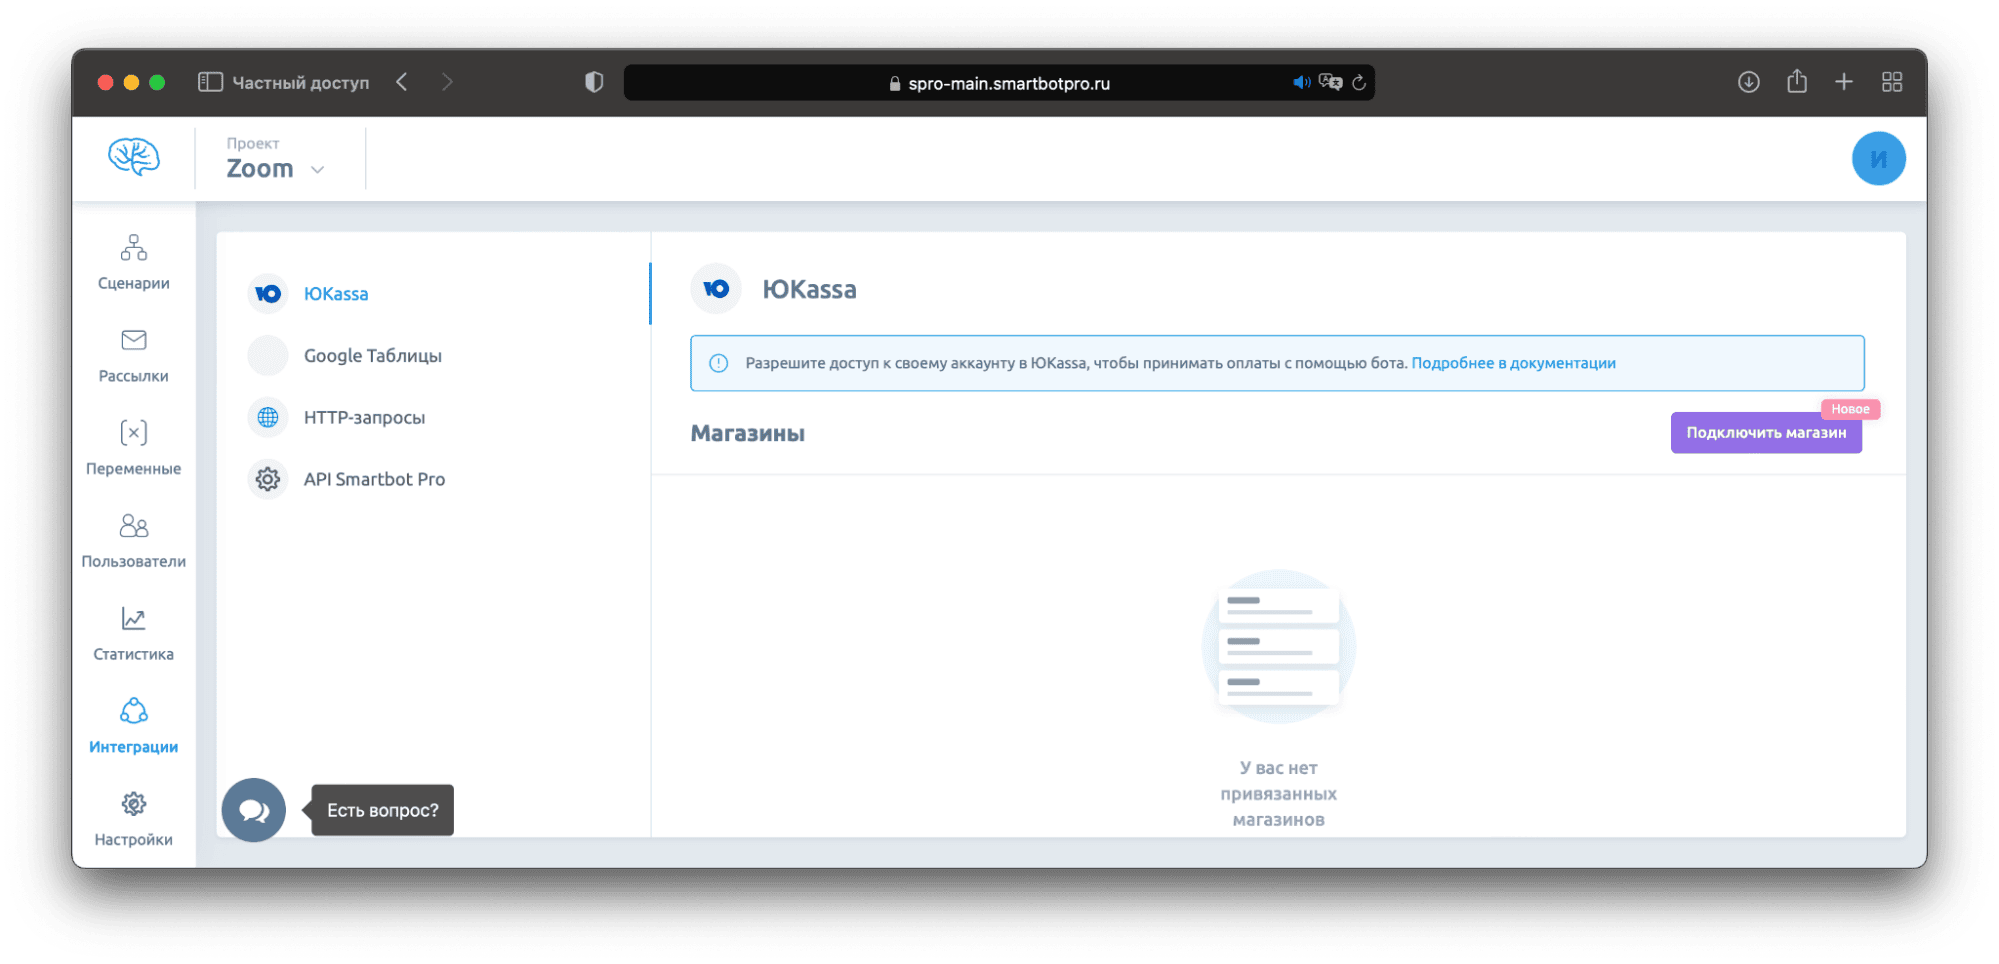Viewport: 1999px width, 964px height.
Task: Go to Переменные variables icon
Action: click(133, 433)
